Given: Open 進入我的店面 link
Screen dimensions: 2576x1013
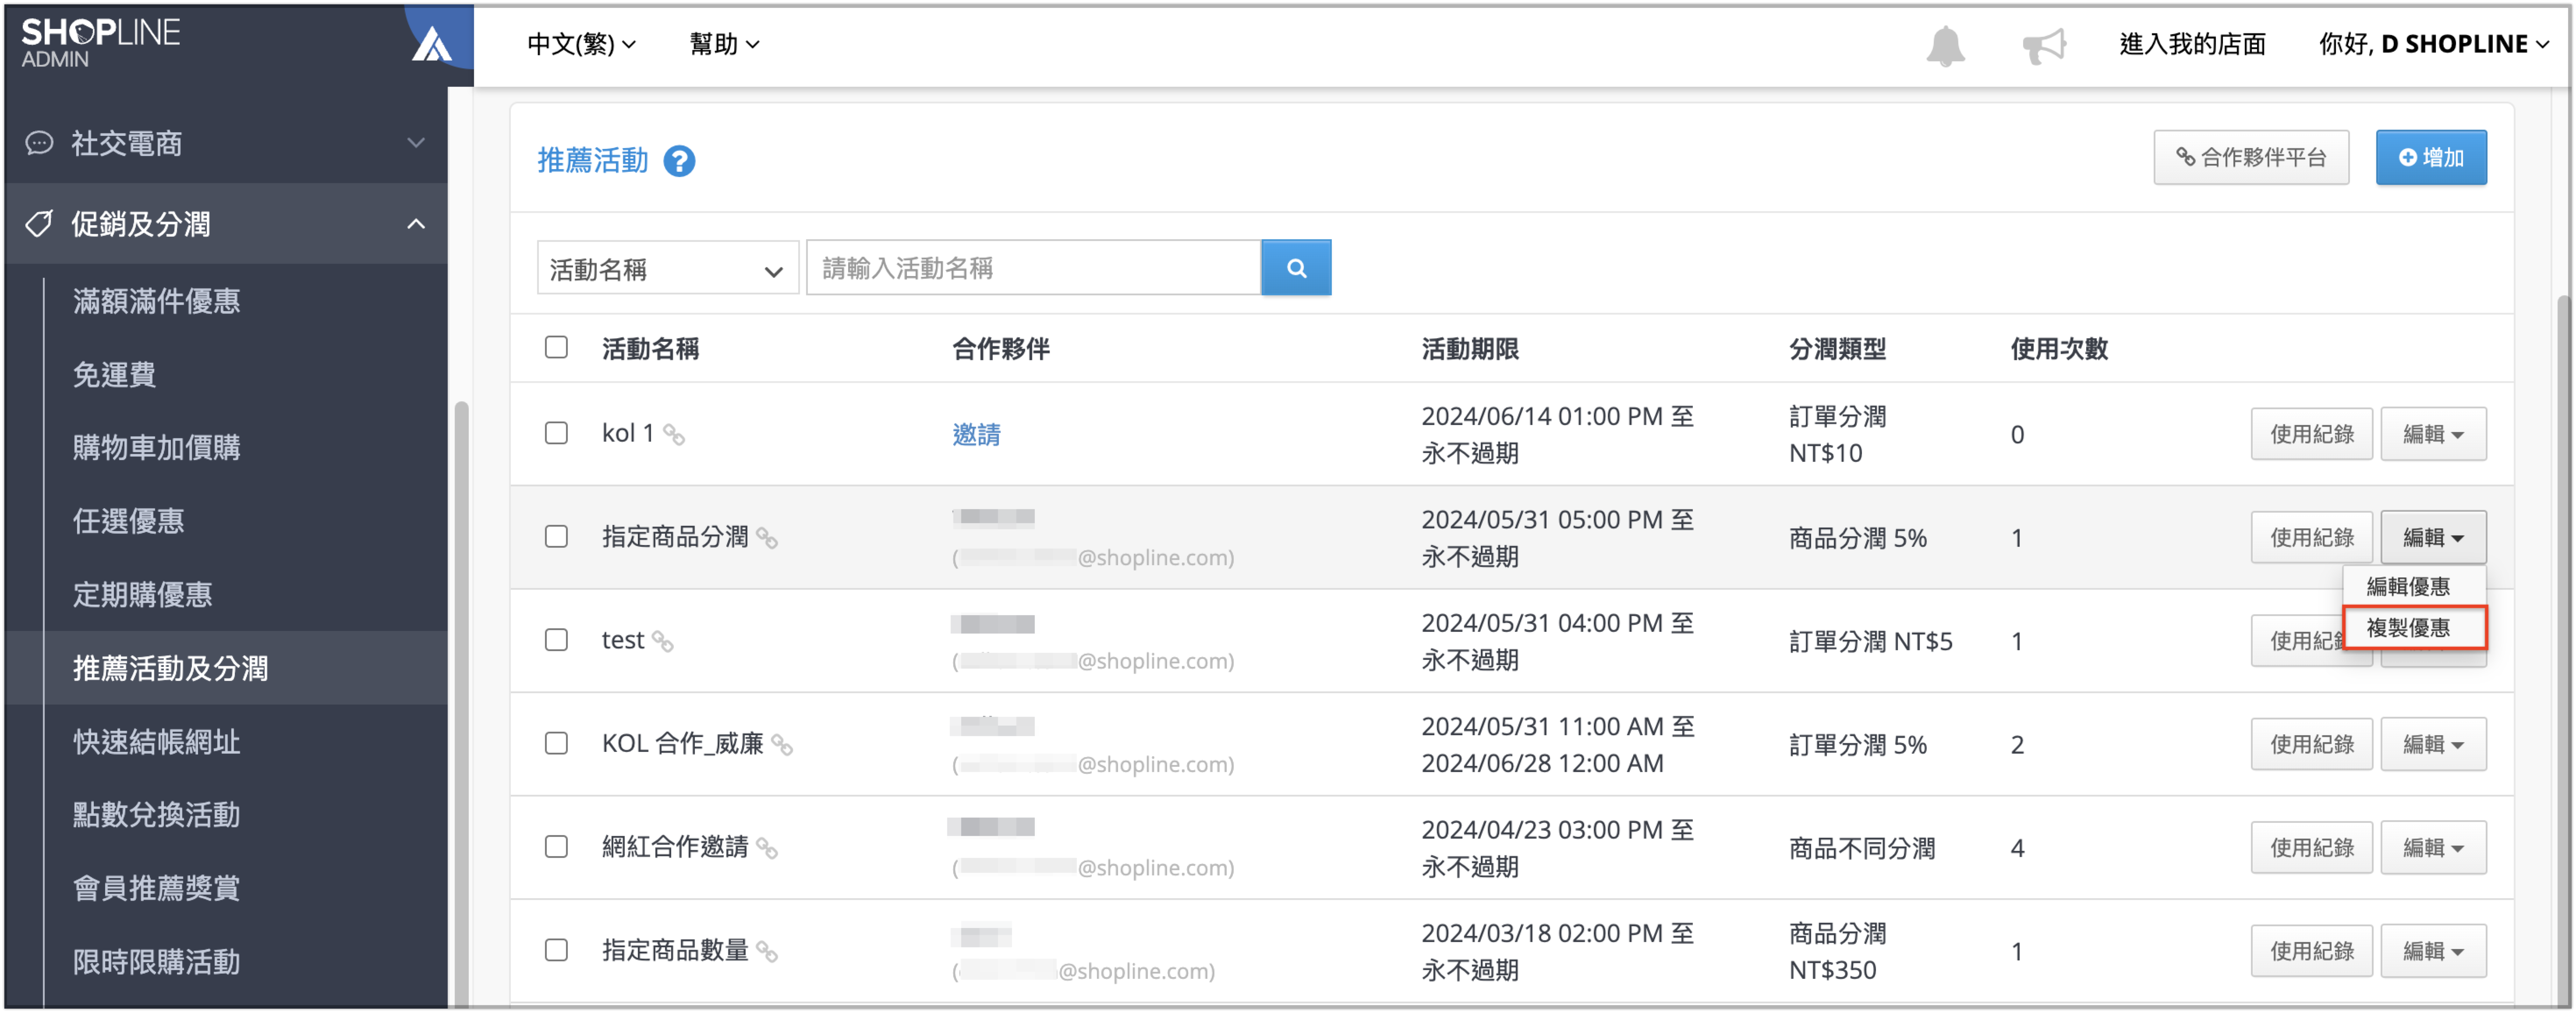Looking at the screenshot, I should point(2192,44).
